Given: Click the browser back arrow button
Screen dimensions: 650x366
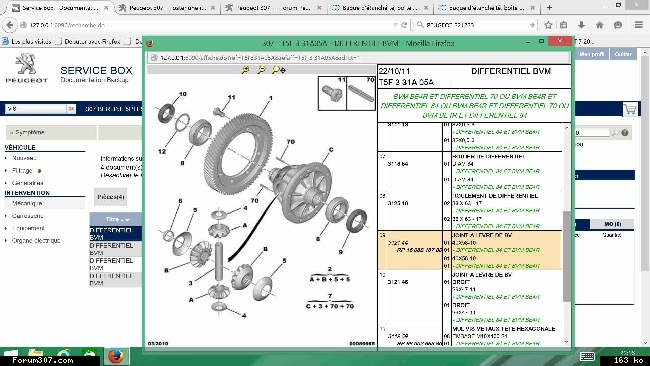Looking at the screenshot, I should tap(10, 25).
